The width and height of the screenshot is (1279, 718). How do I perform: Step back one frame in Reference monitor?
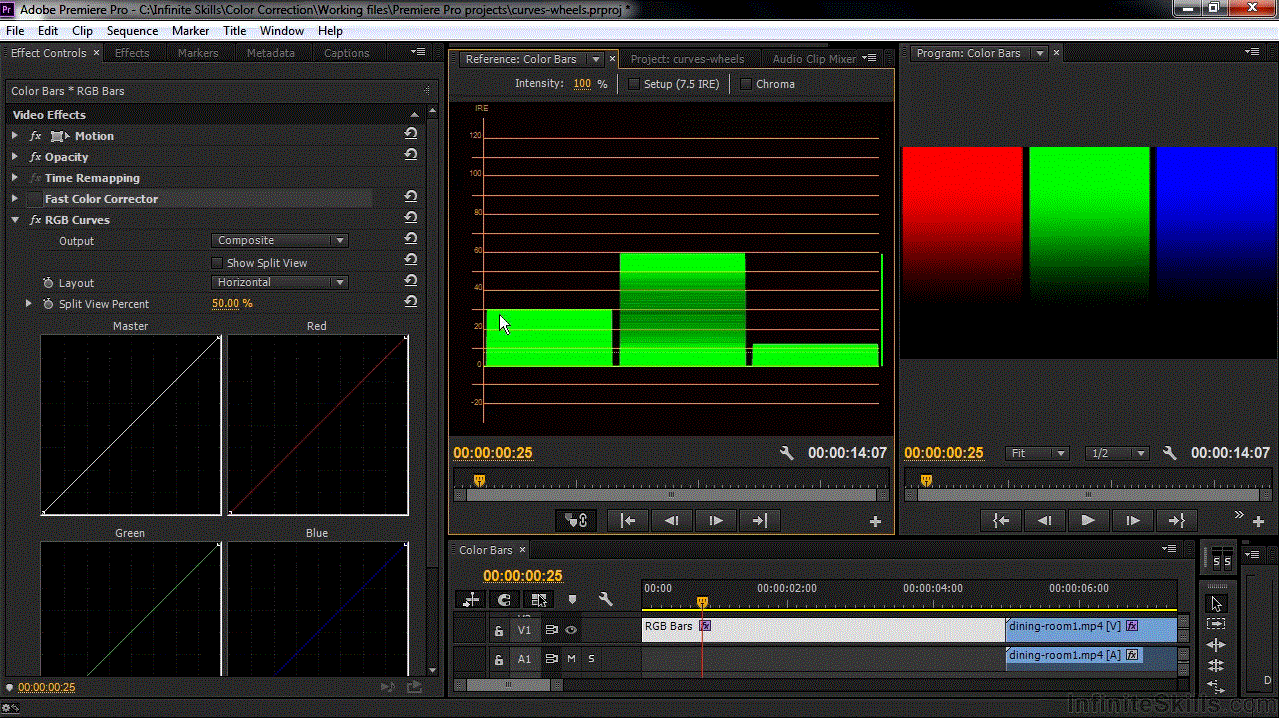672,520
